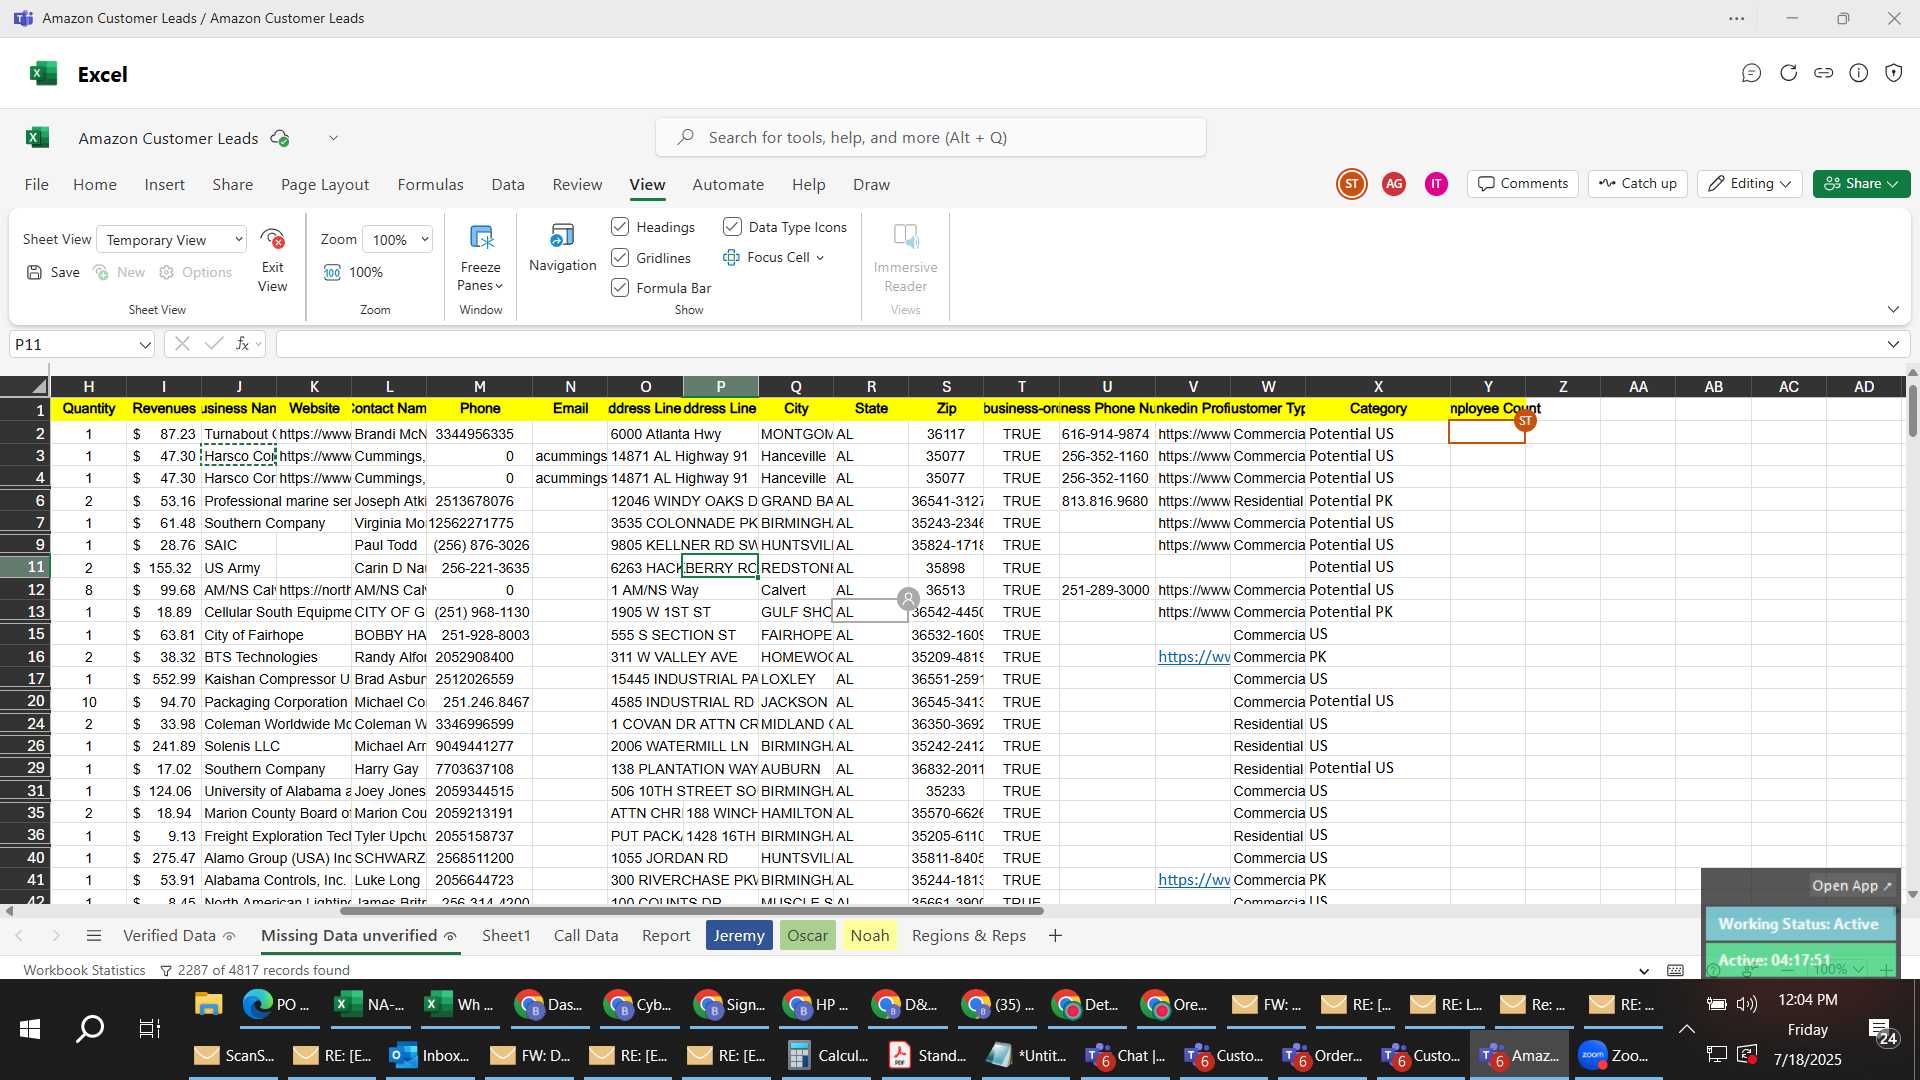1920x1080 pixels.
Task: Open Calculator from taskbar
Action: (x=827, y=1055)
